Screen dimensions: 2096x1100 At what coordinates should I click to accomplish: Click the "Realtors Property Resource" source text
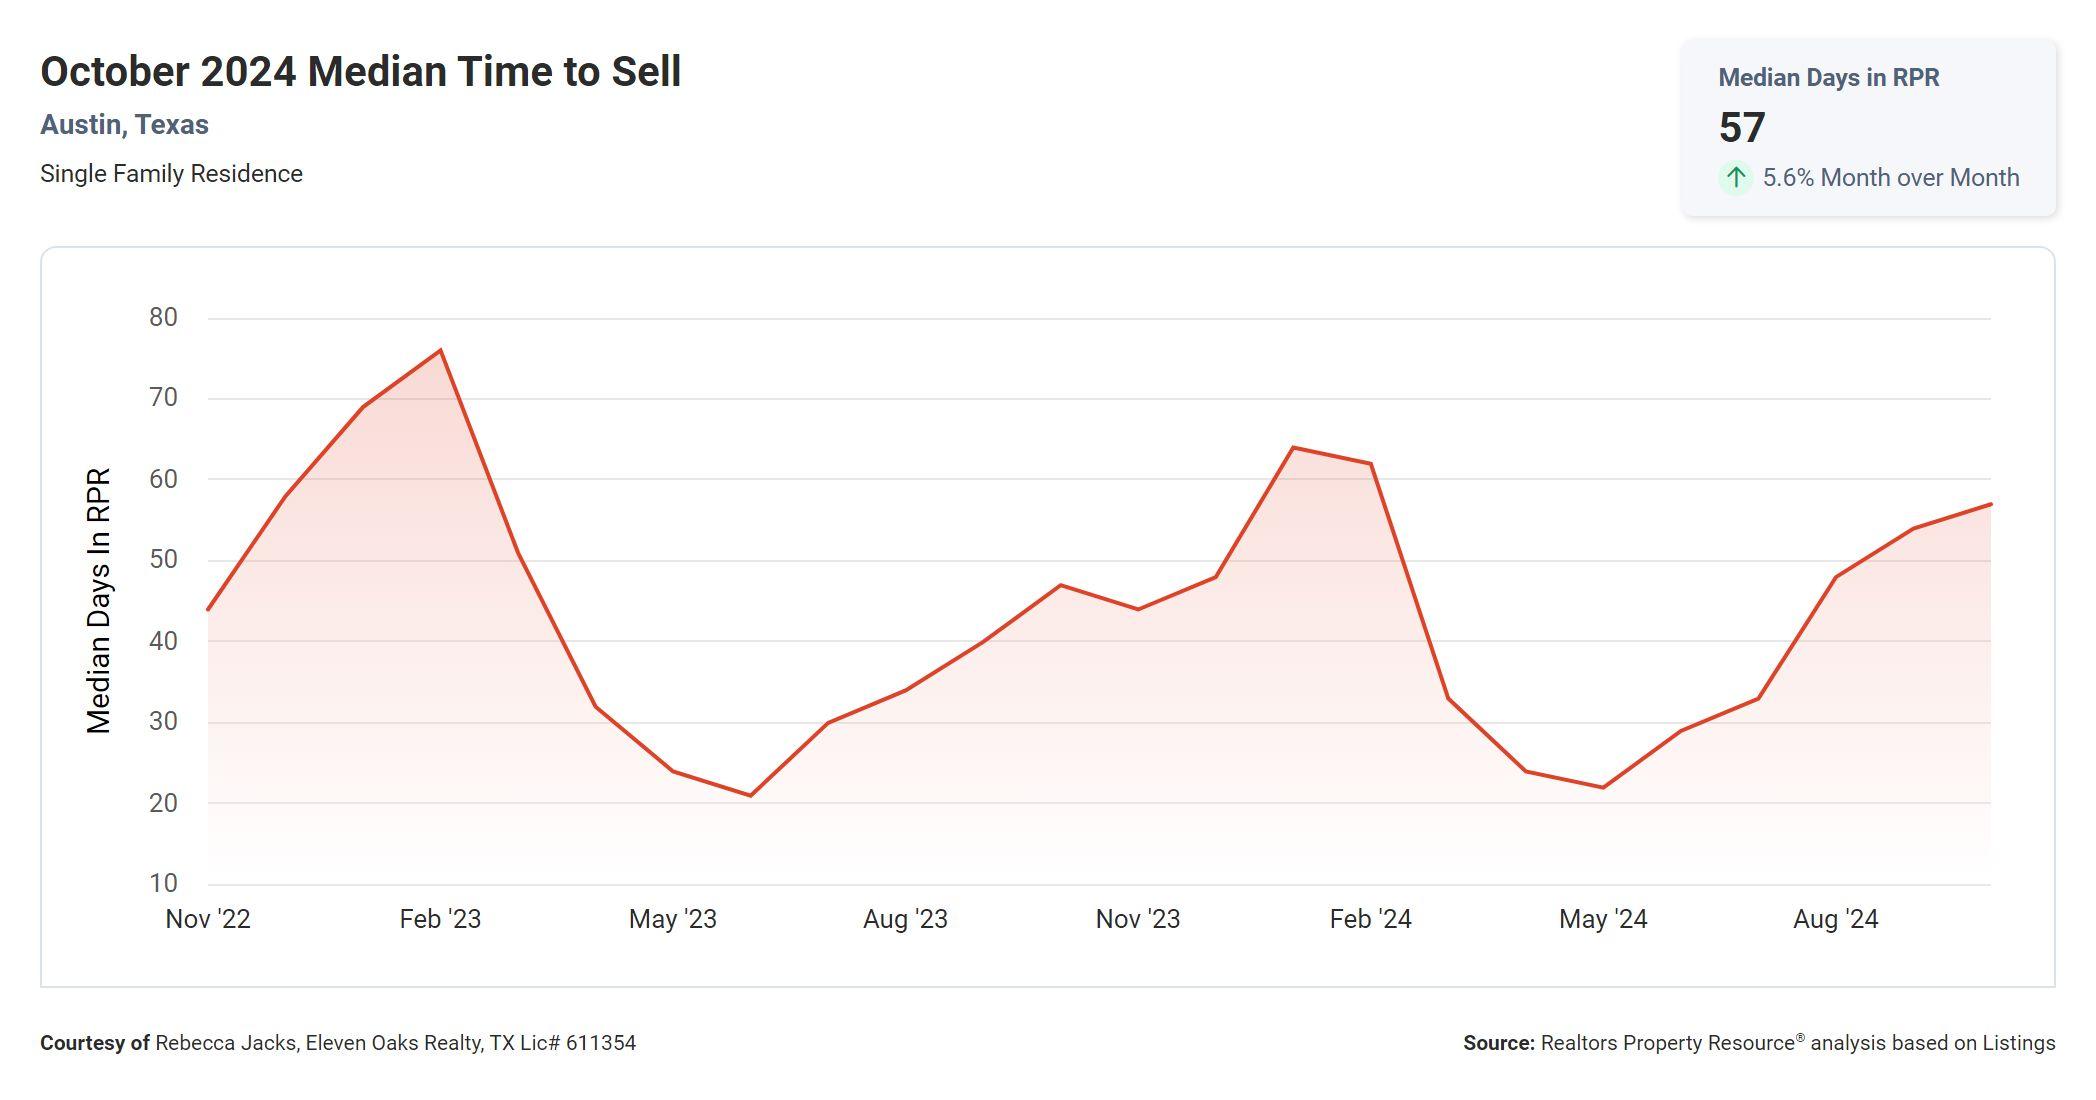tap(1668, 1043)
